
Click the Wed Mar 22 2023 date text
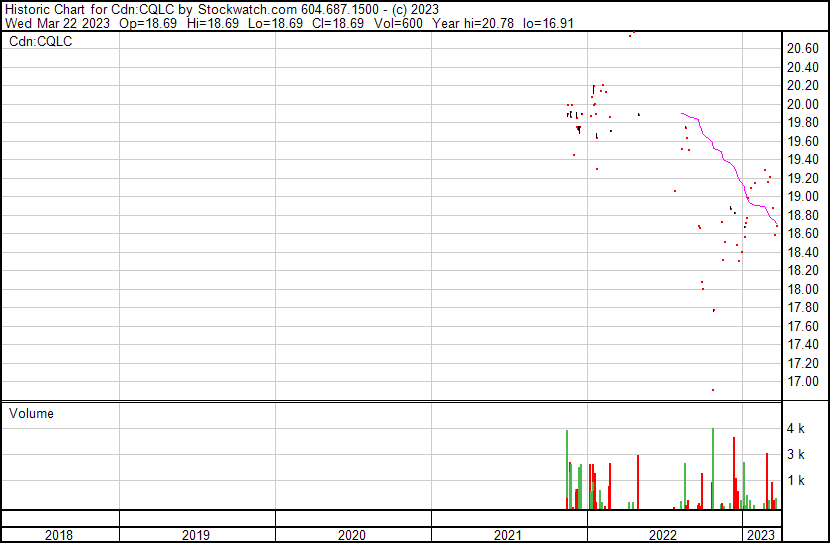pos(56,22)
